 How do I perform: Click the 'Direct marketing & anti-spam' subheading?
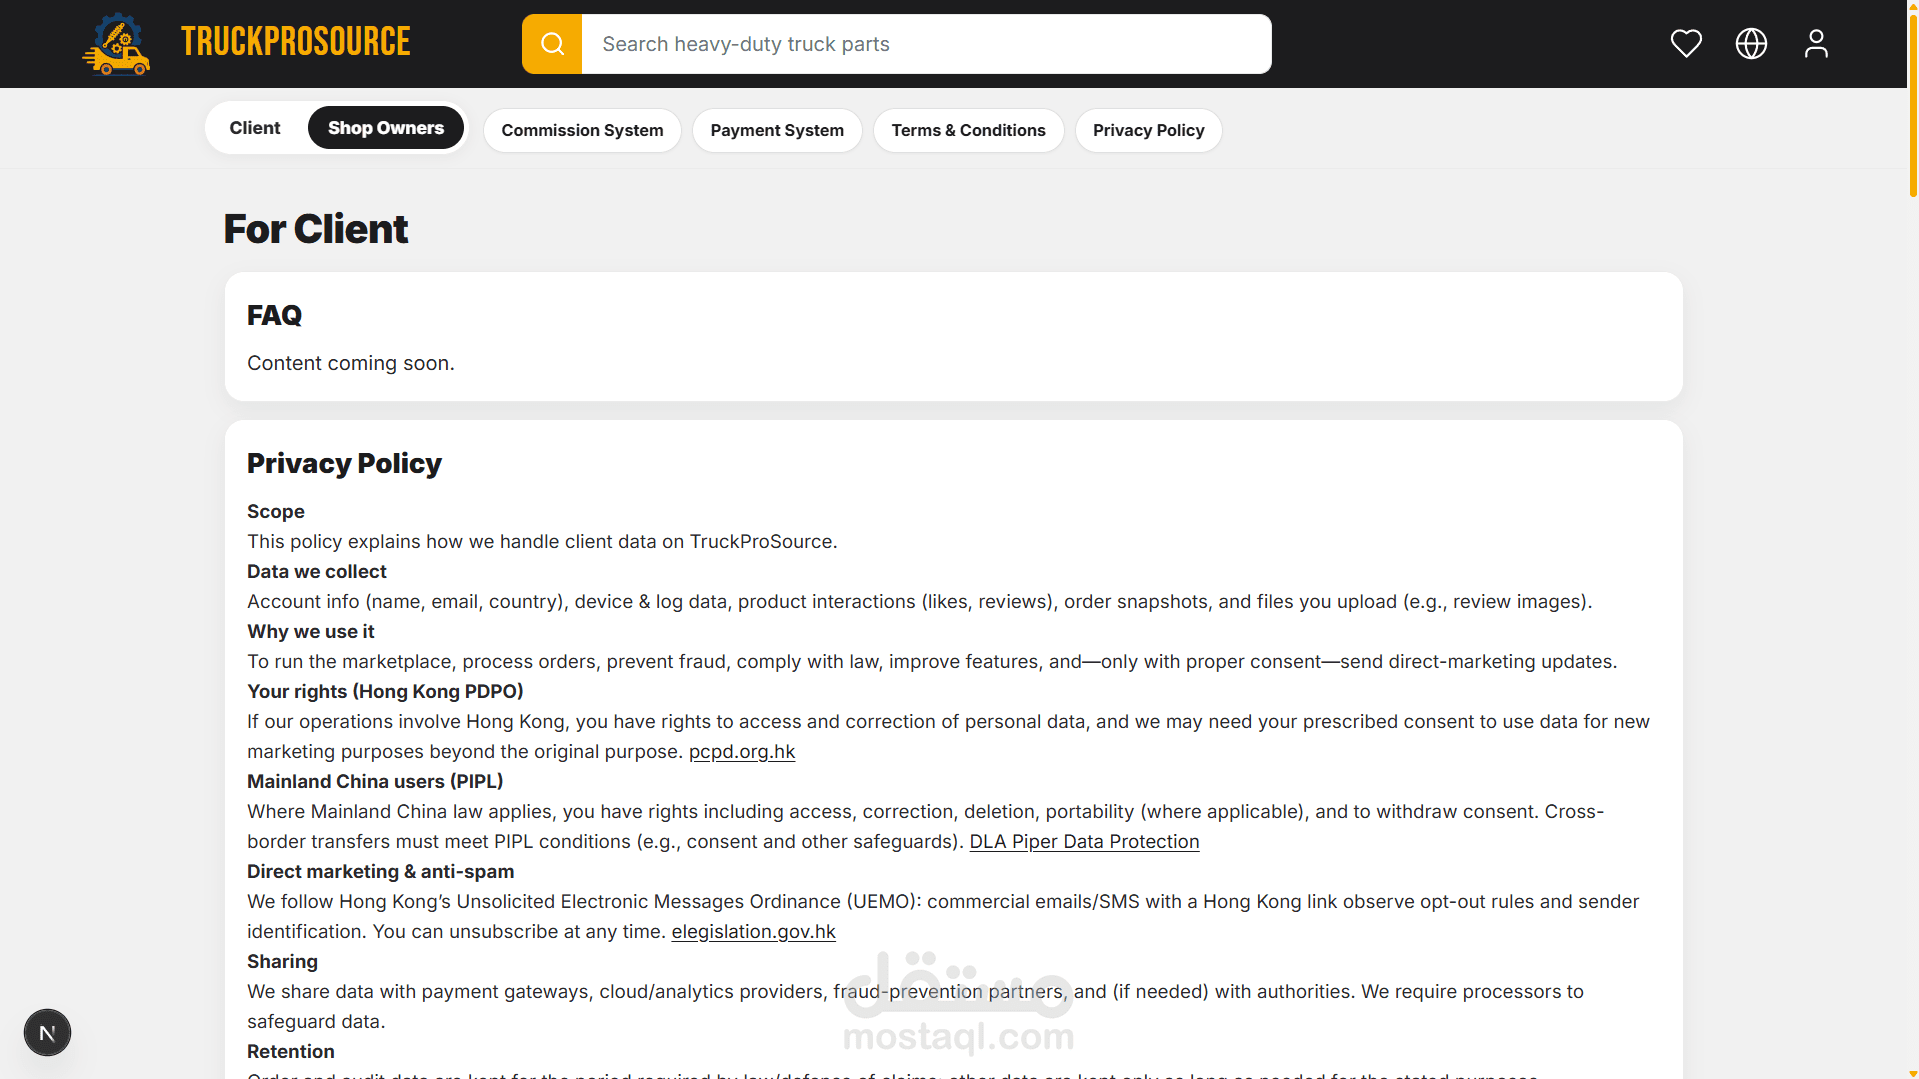click(381, 872)
